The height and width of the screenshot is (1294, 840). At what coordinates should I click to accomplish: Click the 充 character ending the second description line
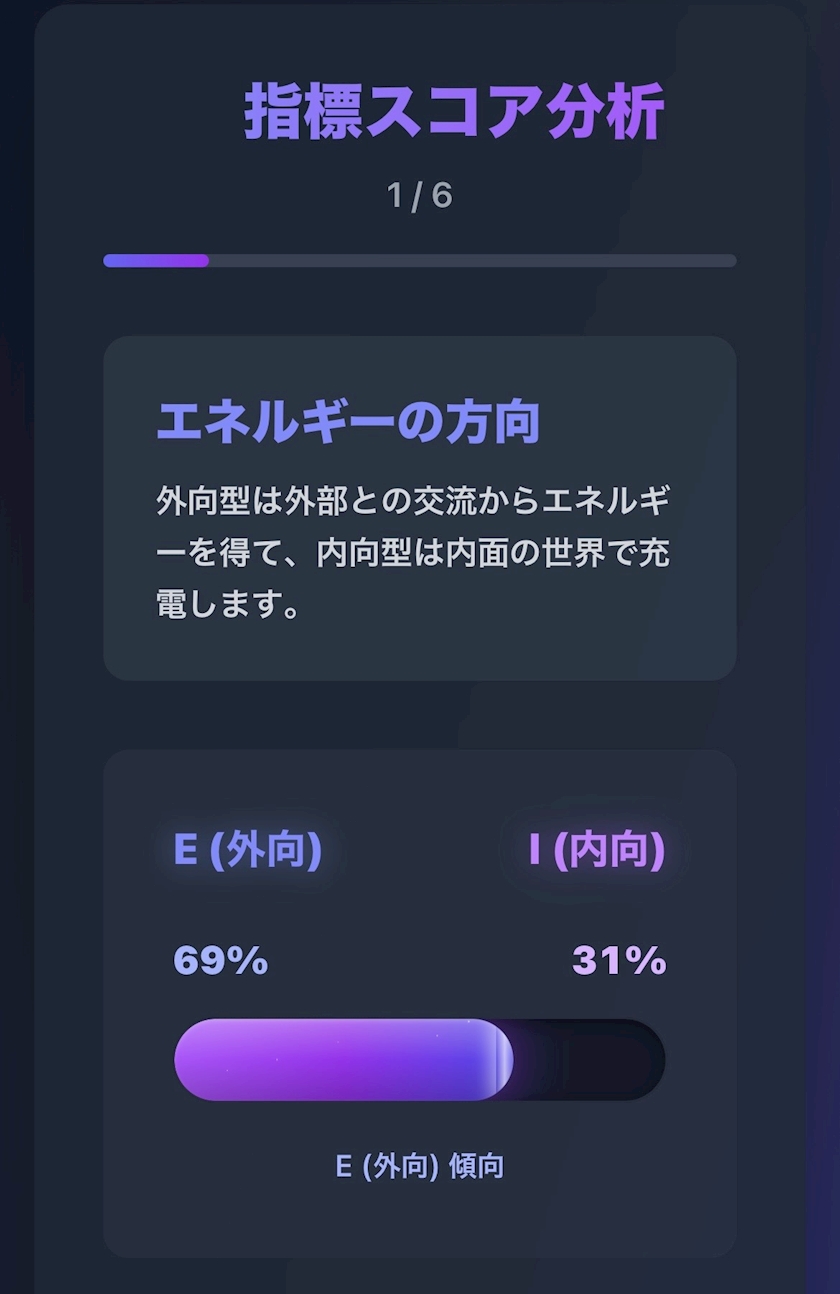pyautogui.click(x=646, y=553)
